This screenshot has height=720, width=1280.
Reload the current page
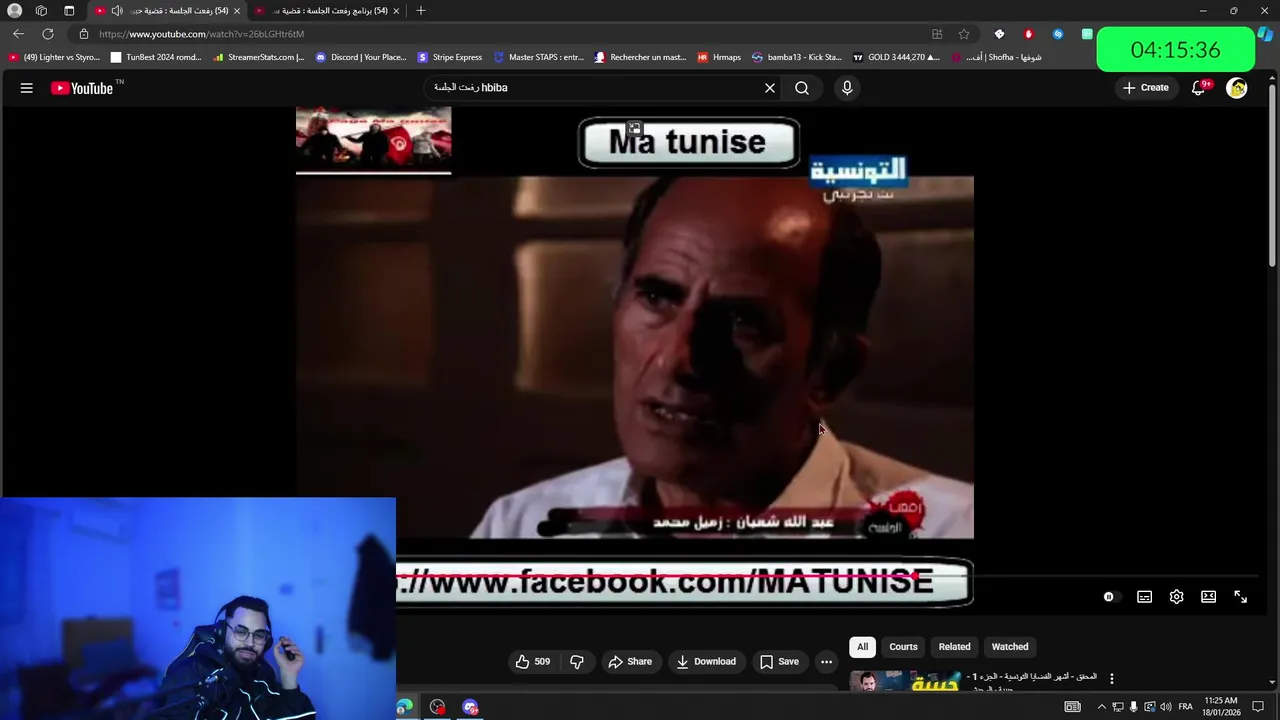[x=47, y=34]
